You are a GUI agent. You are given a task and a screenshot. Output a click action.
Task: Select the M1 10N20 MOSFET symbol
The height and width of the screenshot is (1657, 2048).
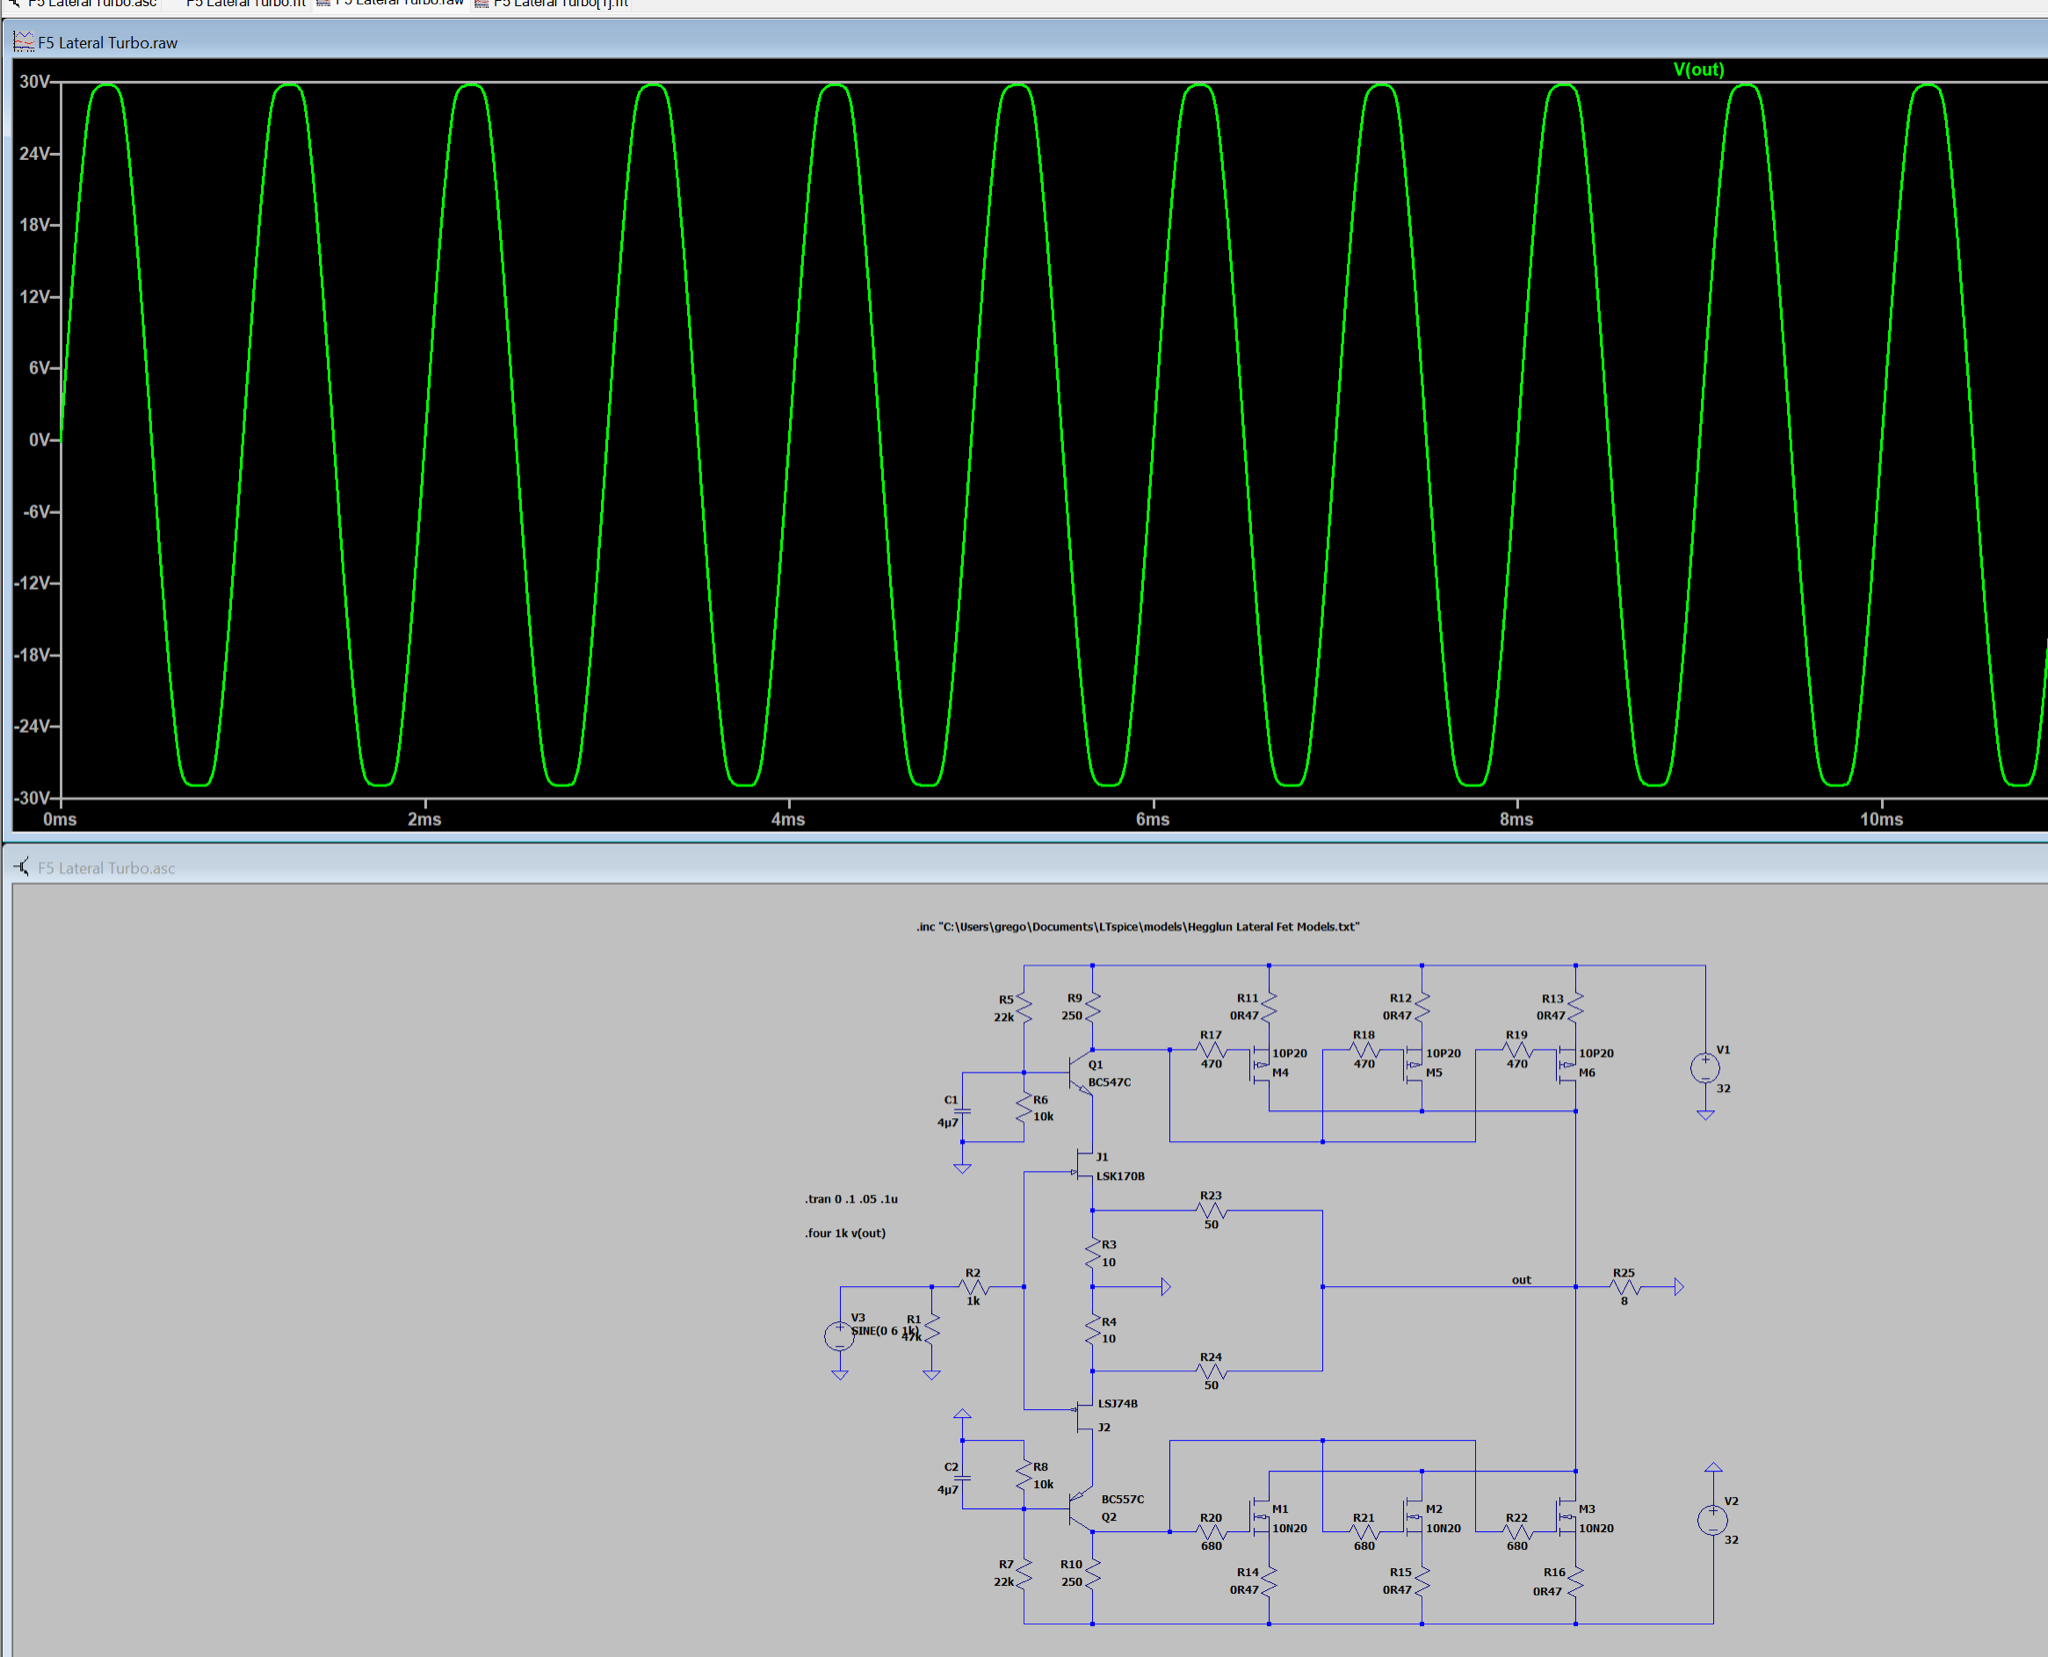(x=1260, y=1516)
